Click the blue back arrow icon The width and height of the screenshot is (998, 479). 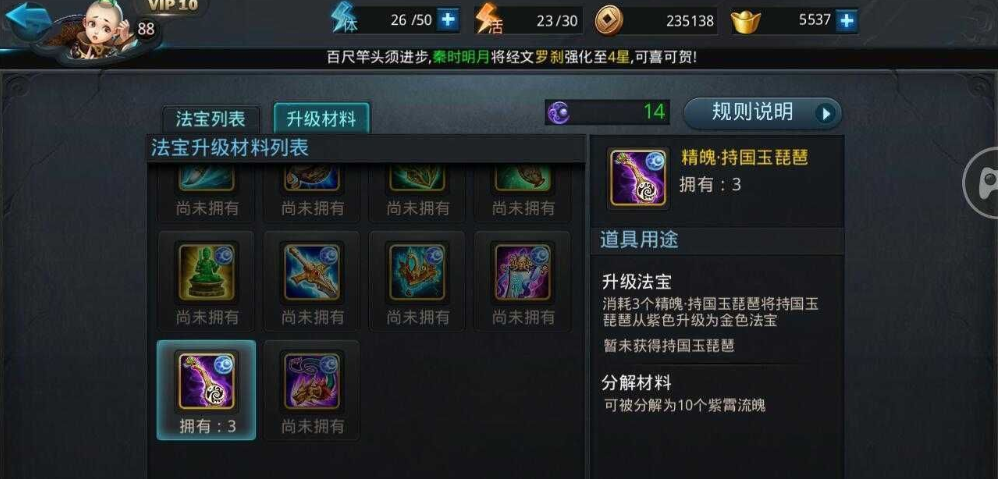click(x=27, y=20)
